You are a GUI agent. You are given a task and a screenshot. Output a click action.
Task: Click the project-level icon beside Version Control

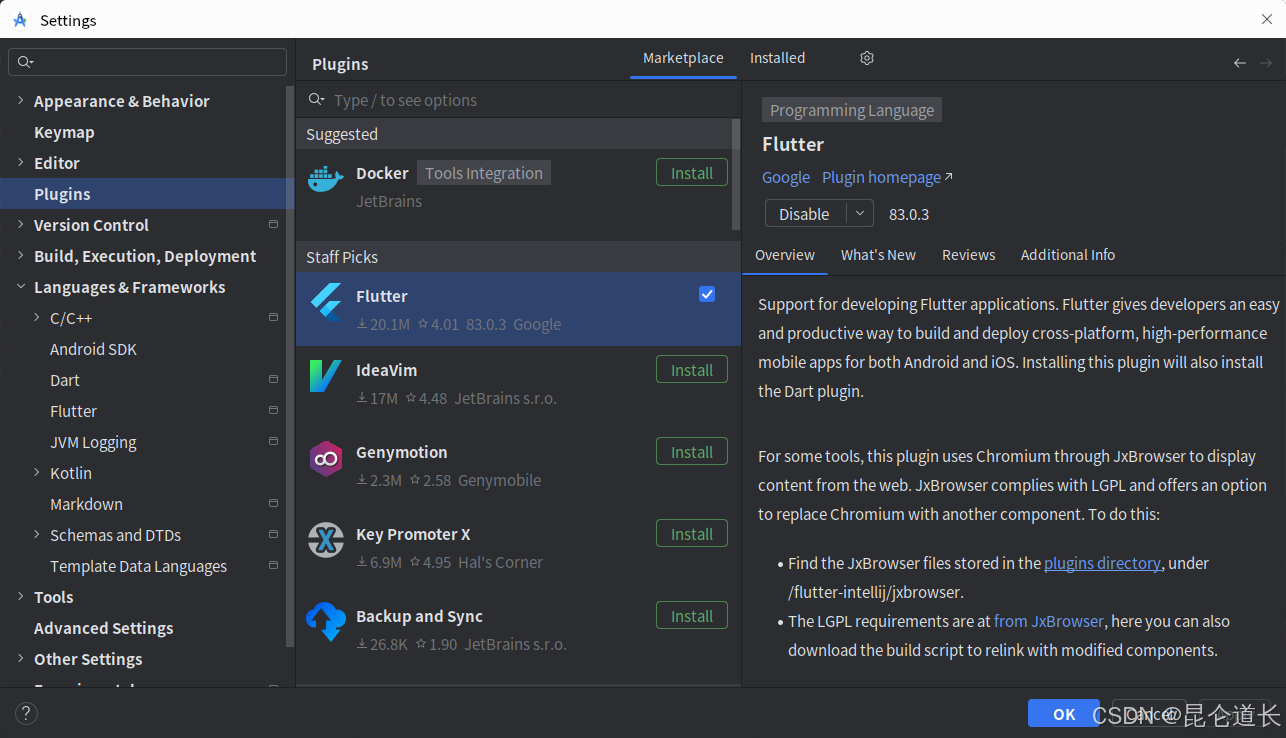[x=273, y=225]
